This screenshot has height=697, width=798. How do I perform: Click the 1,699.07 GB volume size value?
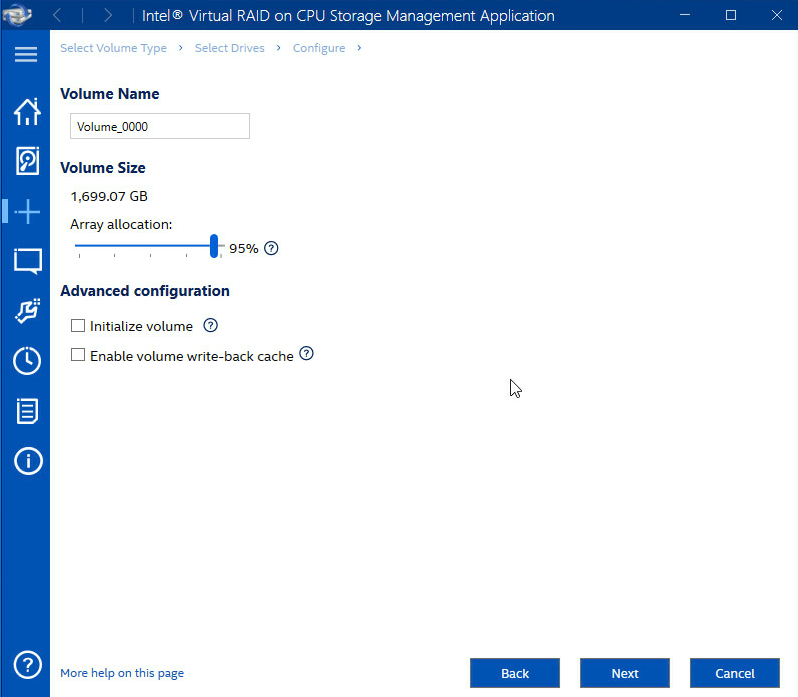(109, 196)
